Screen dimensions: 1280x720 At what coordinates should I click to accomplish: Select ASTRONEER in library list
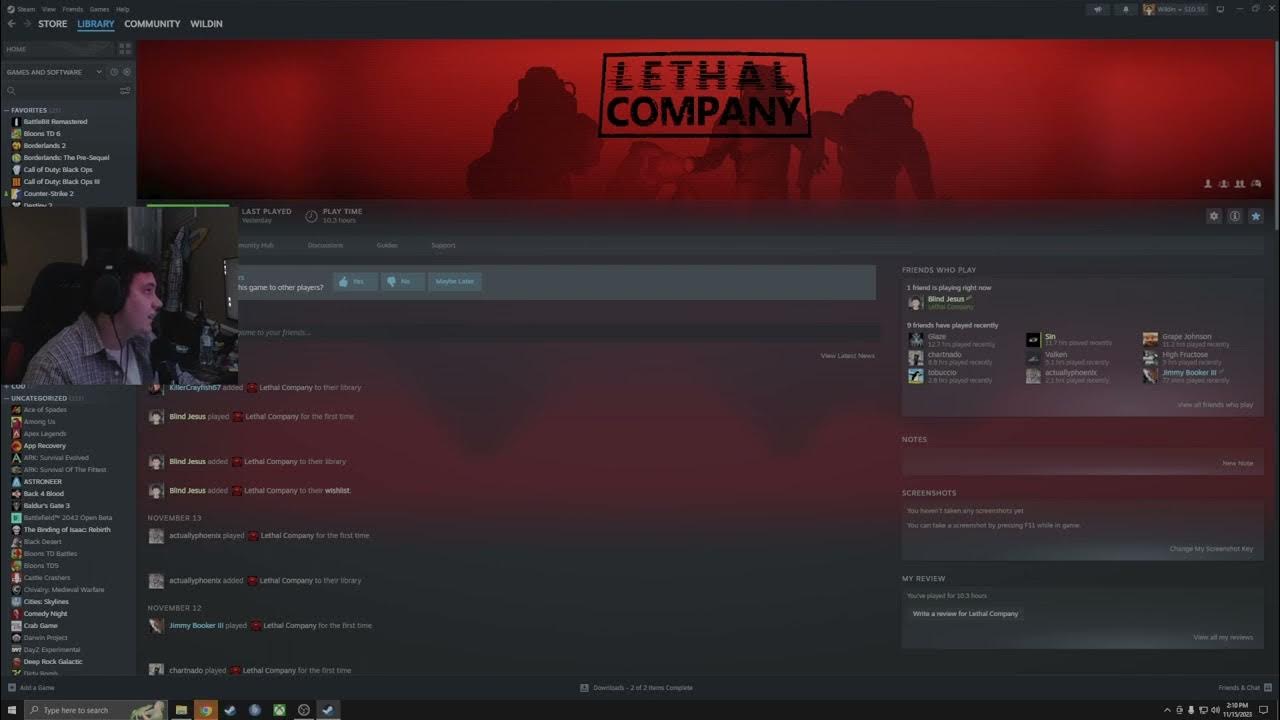[42, 482]
